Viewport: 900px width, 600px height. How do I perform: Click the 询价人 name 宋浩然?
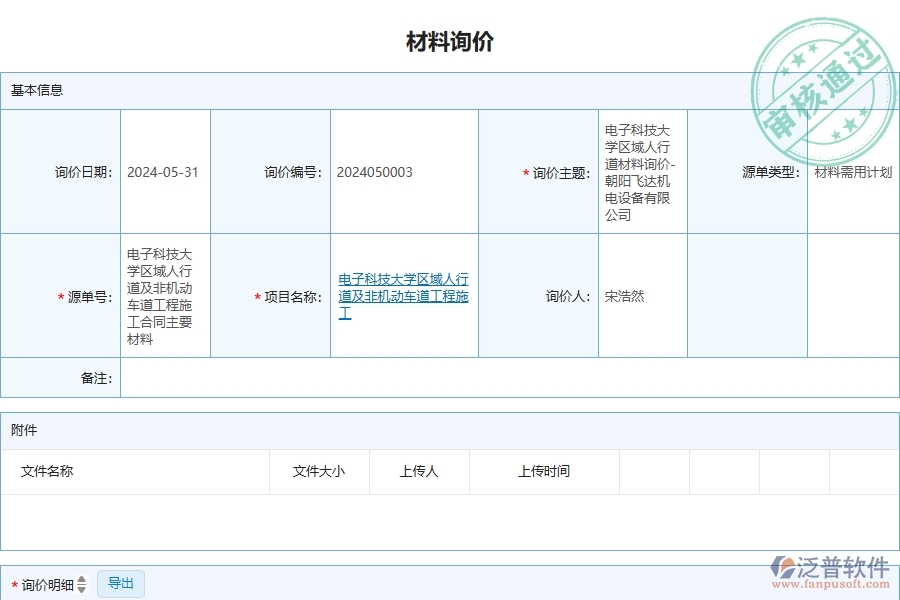[620, 295]
